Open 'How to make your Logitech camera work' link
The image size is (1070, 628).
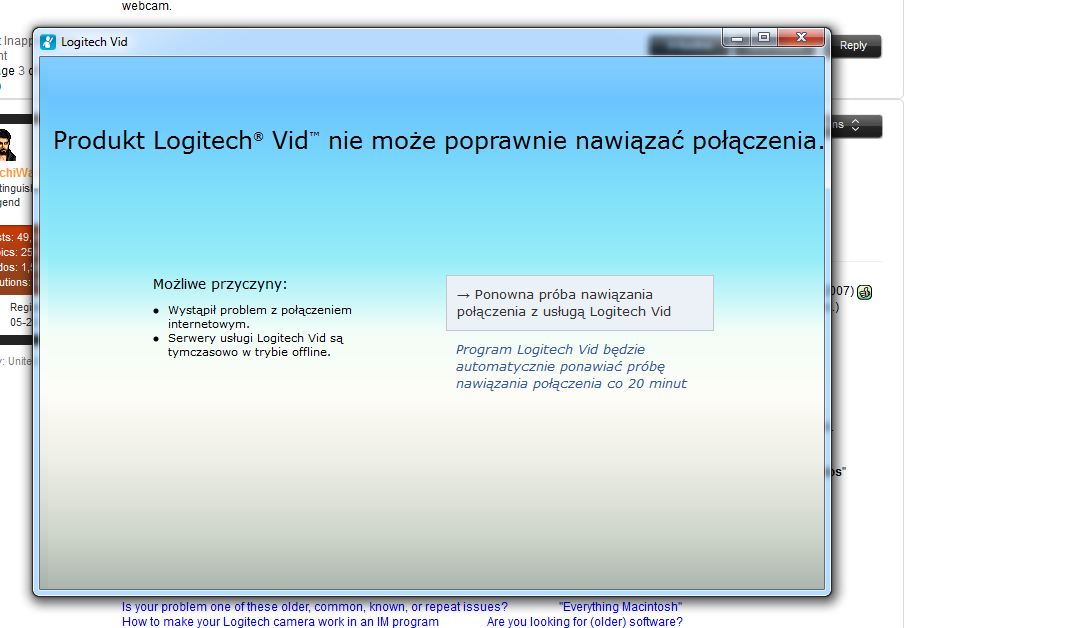(280, 622)
